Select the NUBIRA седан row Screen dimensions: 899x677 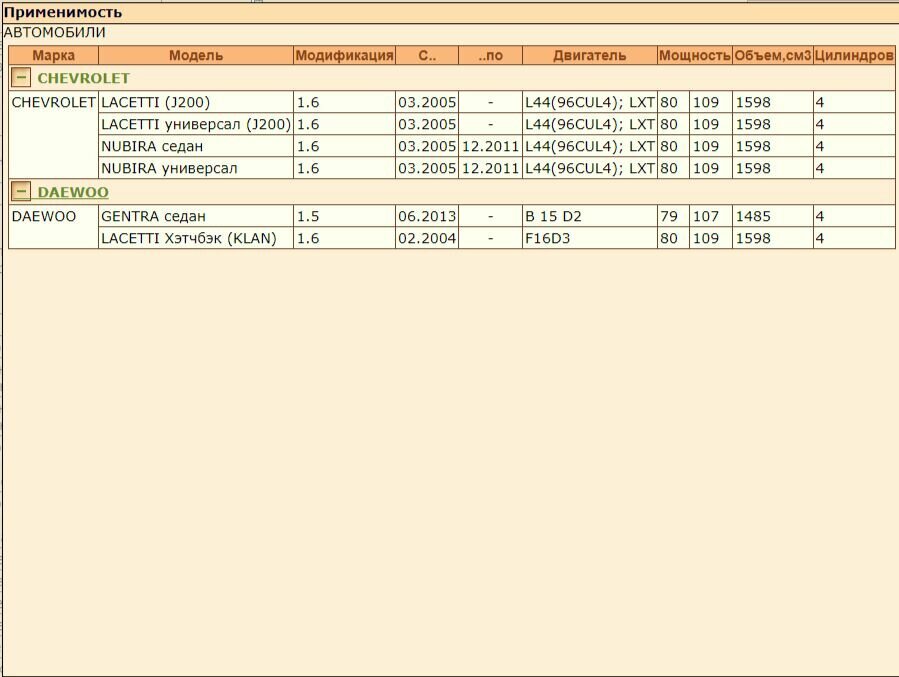pos(497,146)
